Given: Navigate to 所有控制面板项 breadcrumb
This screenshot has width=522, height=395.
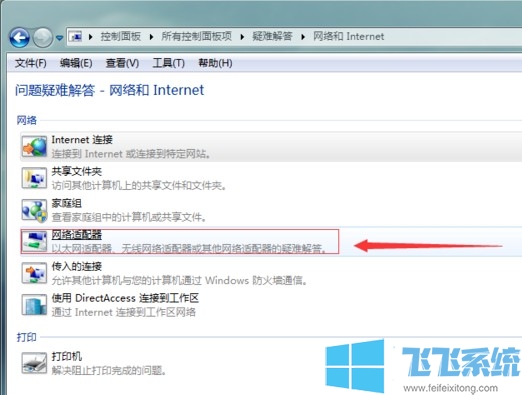Looking at the screenshot, I should [x=196, y=36].
